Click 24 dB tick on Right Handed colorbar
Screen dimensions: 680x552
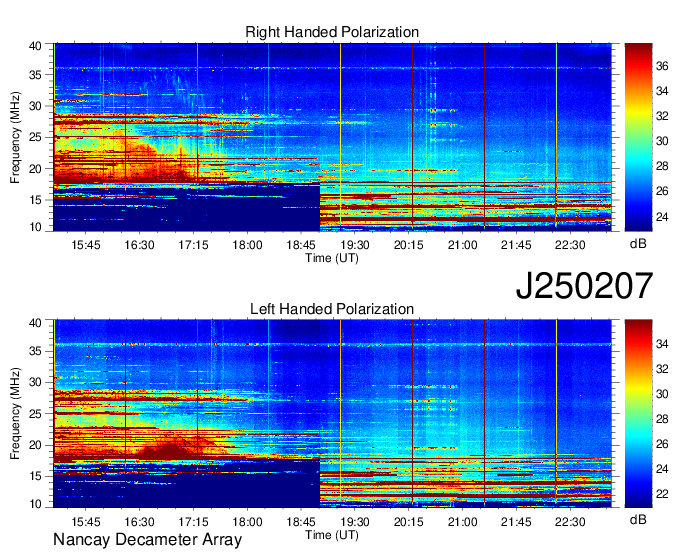coord(662,216)
